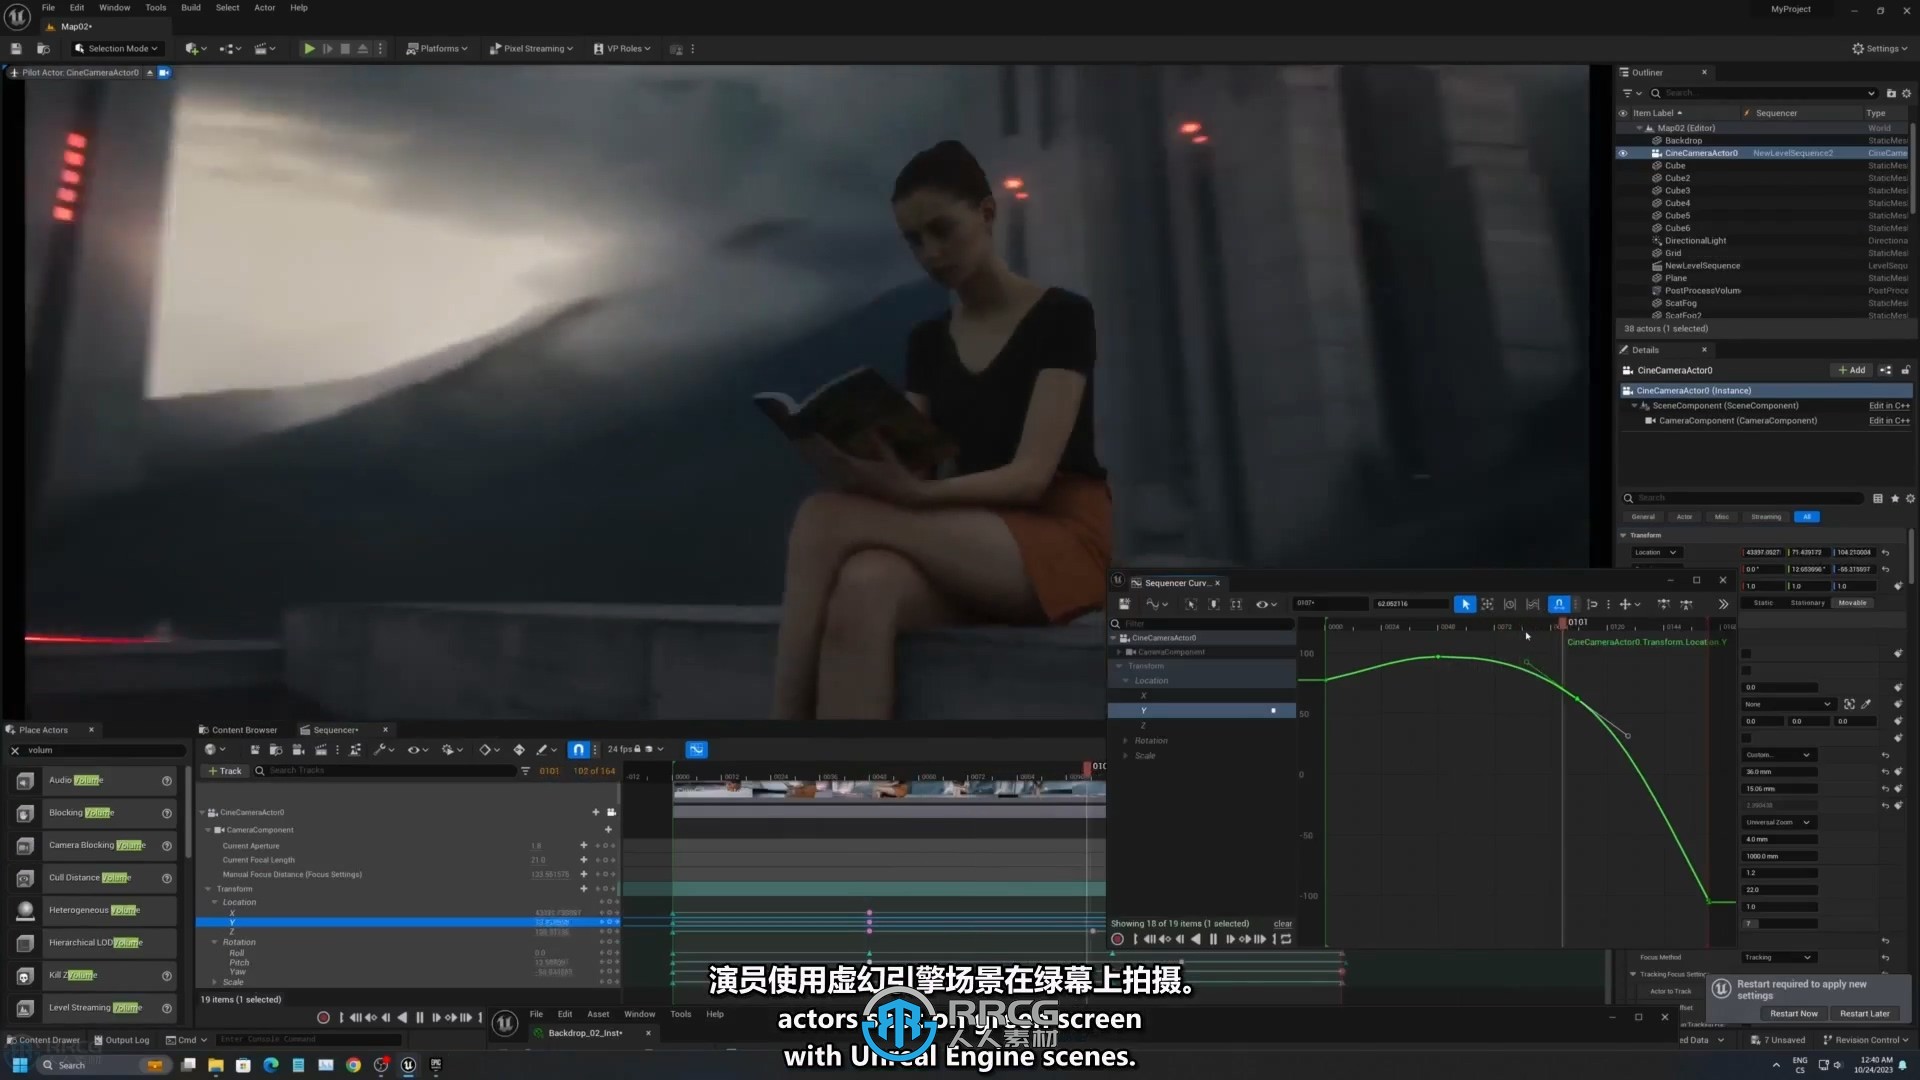Select the All filter in Details panel
This screenshot has width=1920, height=1080.
1807,517
